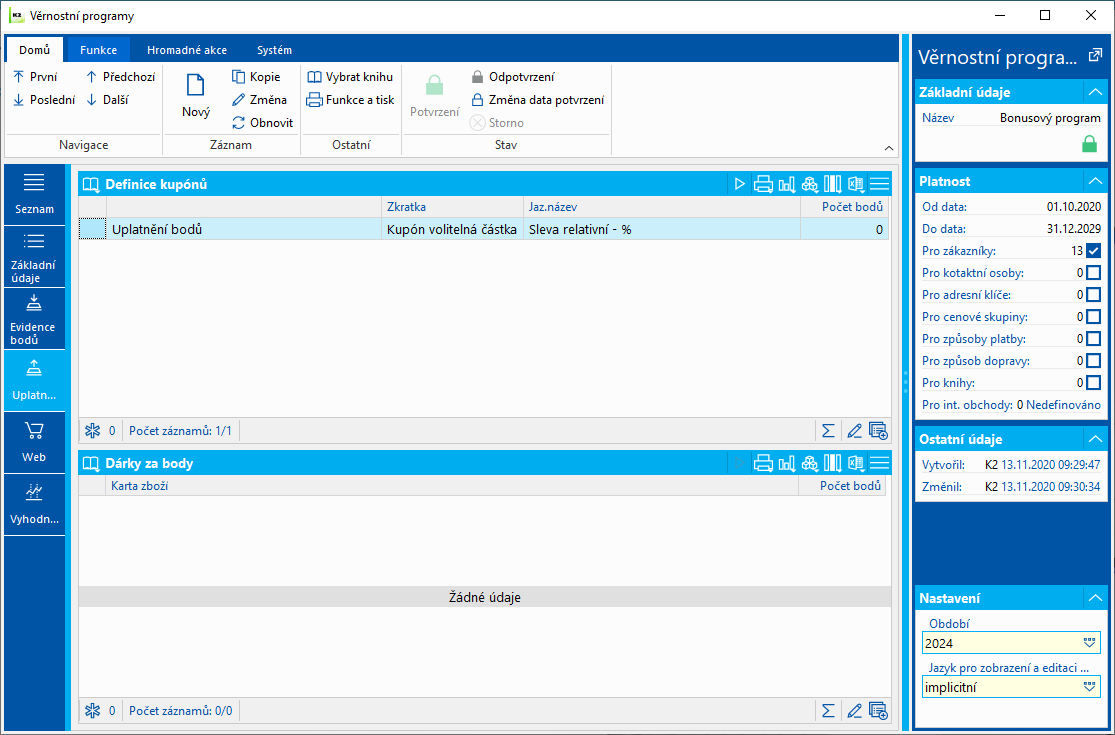Click Kopie to copy record
This screenshot has height=735, width=1115.
coord(256,77)
